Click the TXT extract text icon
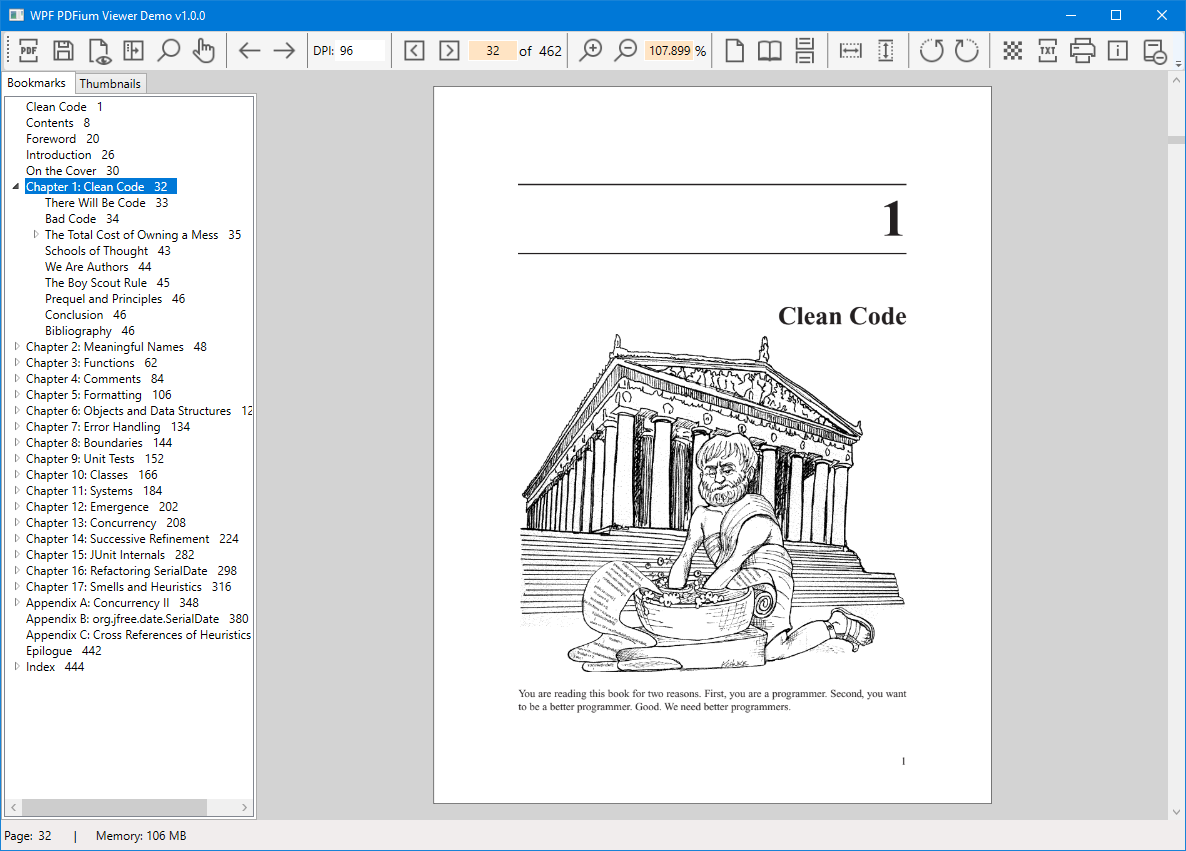The image size is (1186, 851). pyautogui.click(x=1048, y=51)
